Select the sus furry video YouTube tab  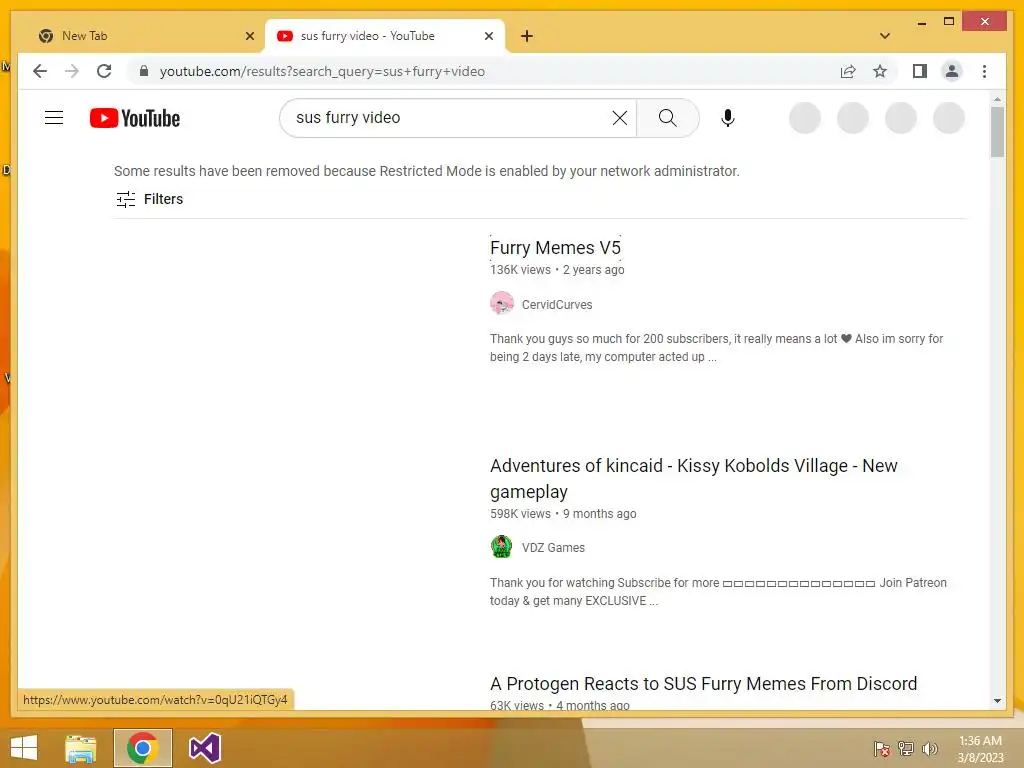click(385, 36)
